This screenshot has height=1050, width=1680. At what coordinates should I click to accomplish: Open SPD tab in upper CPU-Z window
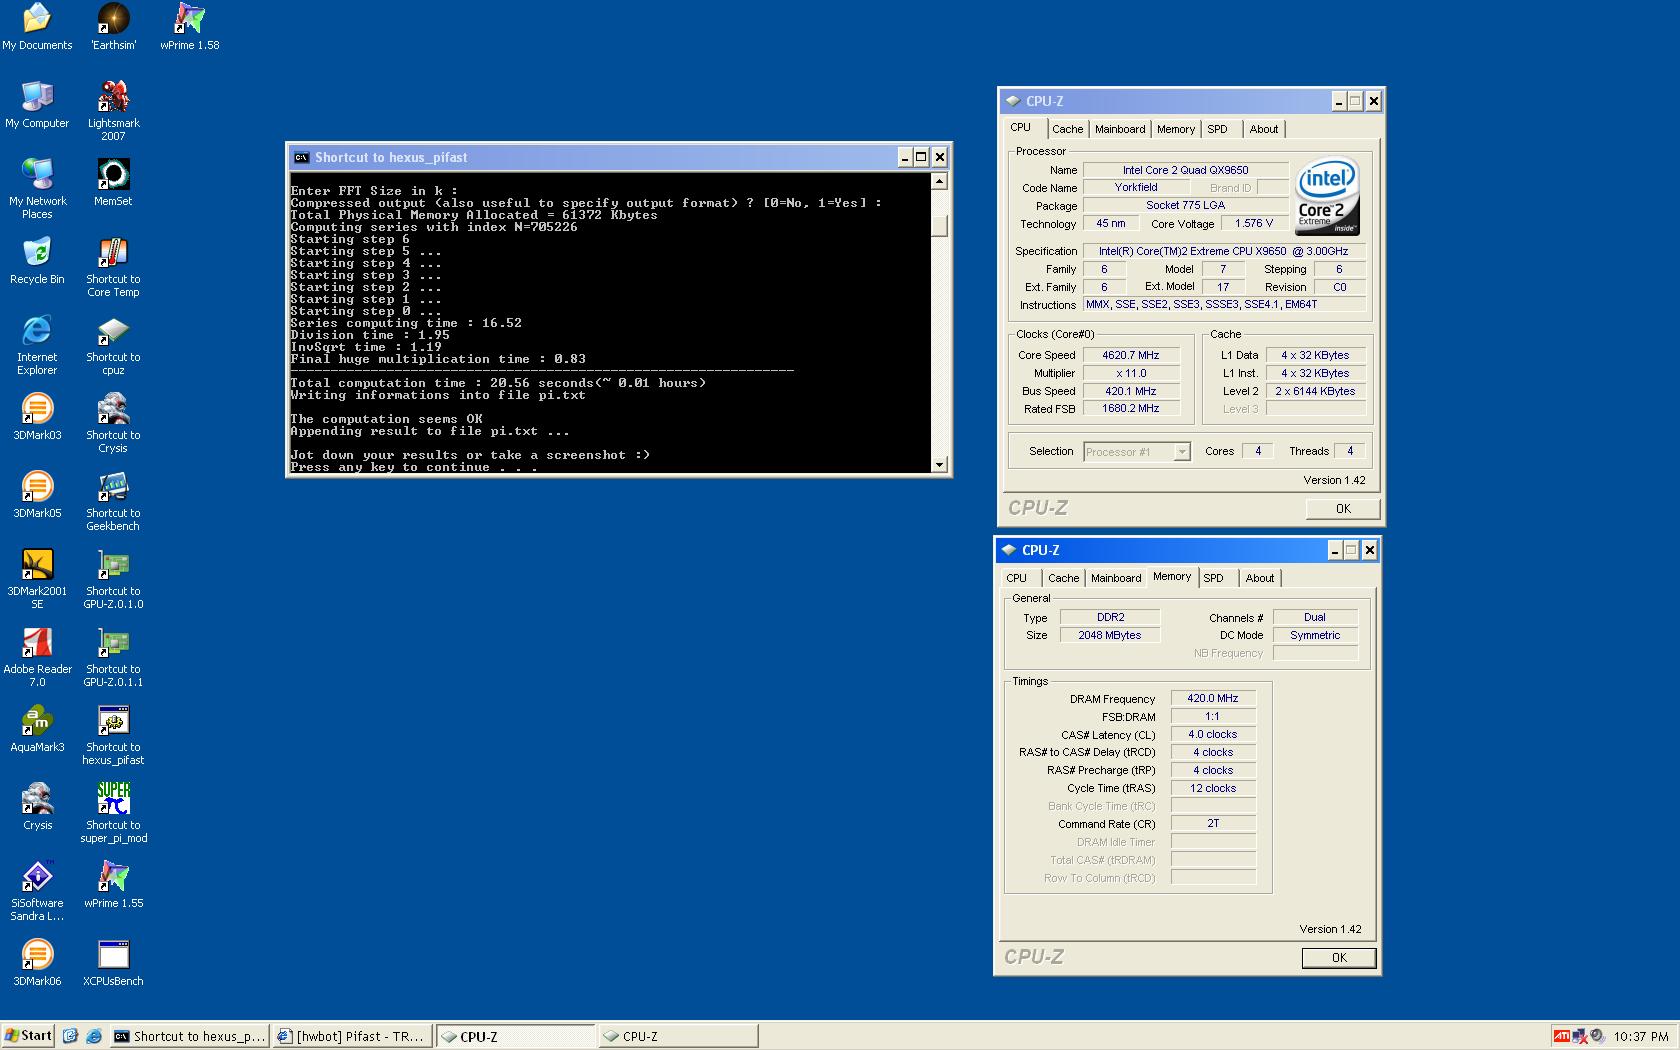(1217, 129)
